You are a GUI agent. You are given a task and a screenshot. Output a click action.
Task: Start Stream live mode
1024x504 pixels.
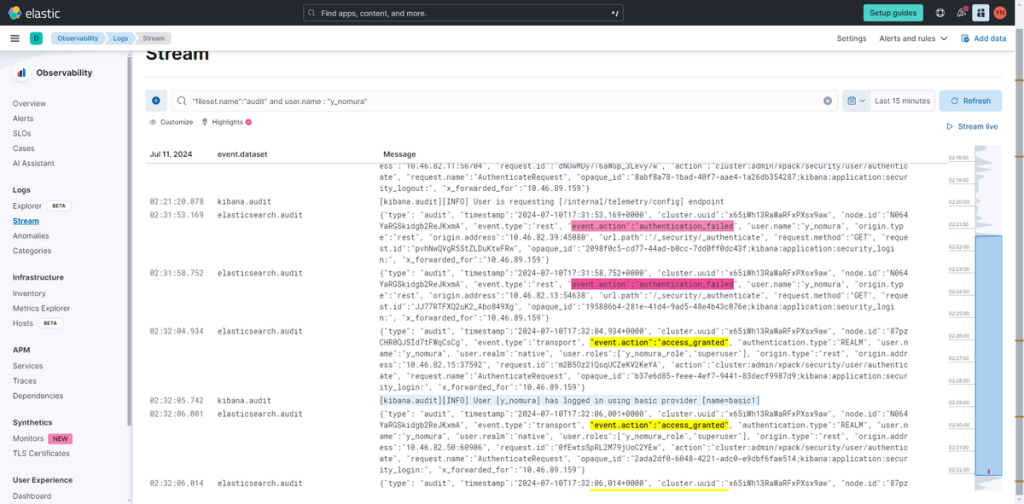[x=972, y=127]
